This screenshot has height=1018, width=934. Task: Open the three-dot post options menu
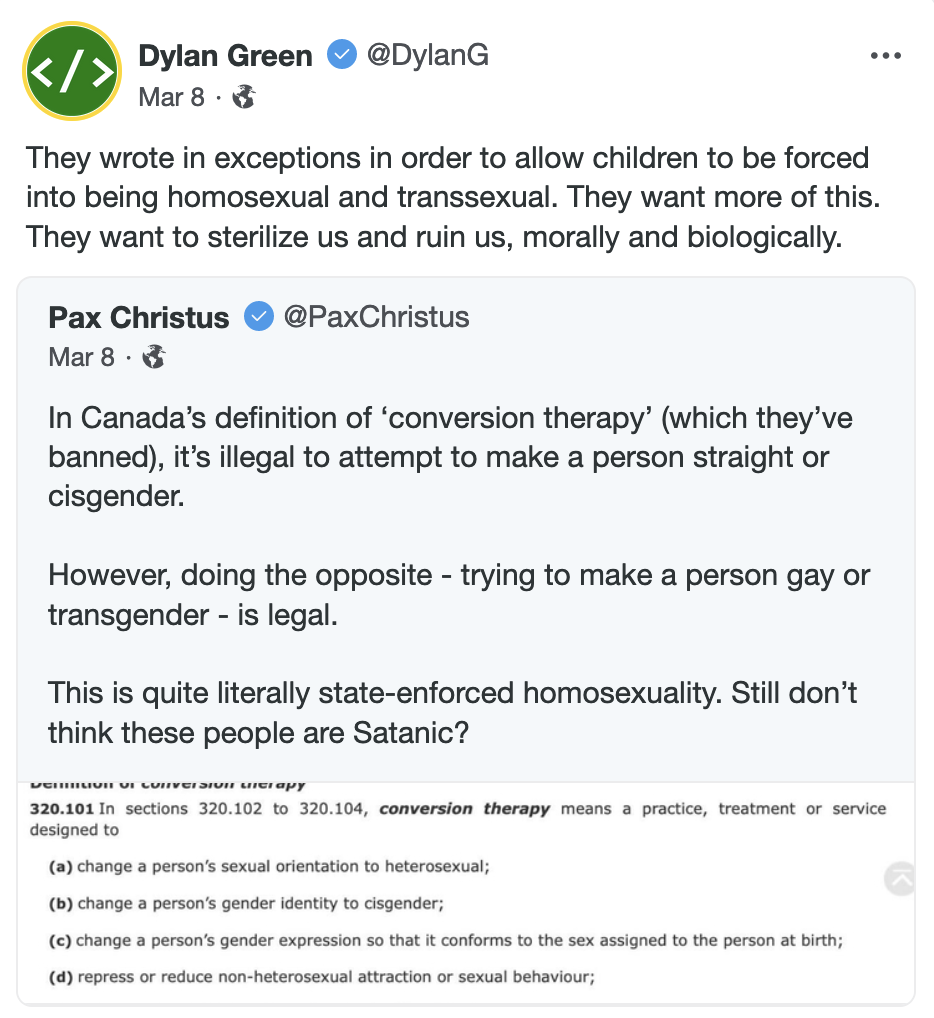[886, 56]
